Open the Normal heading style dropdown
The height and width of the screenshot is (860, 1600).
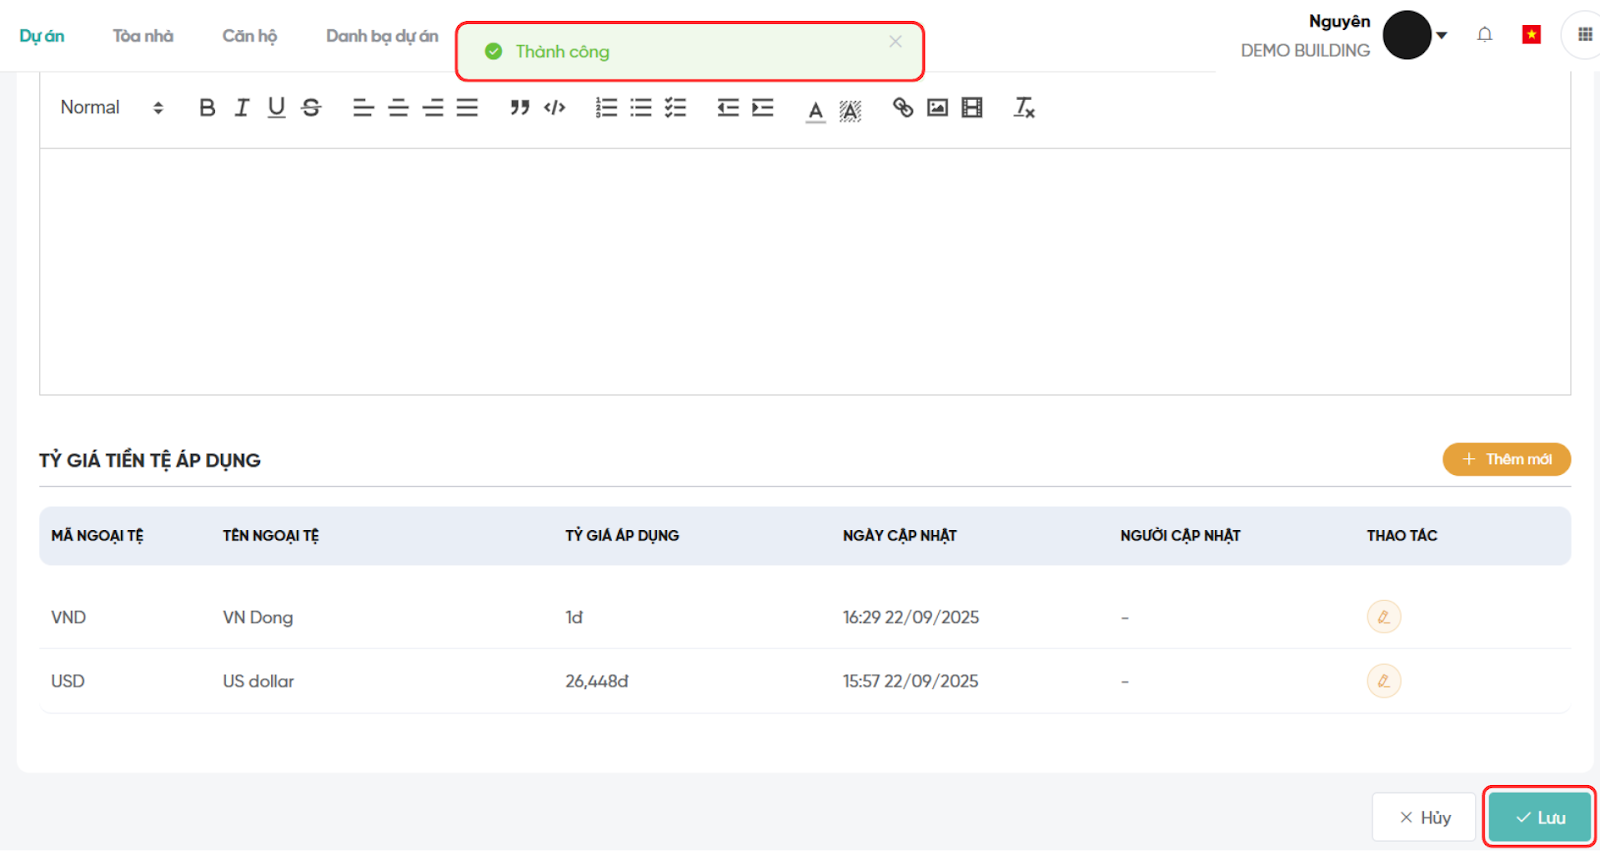click(111, 108)
